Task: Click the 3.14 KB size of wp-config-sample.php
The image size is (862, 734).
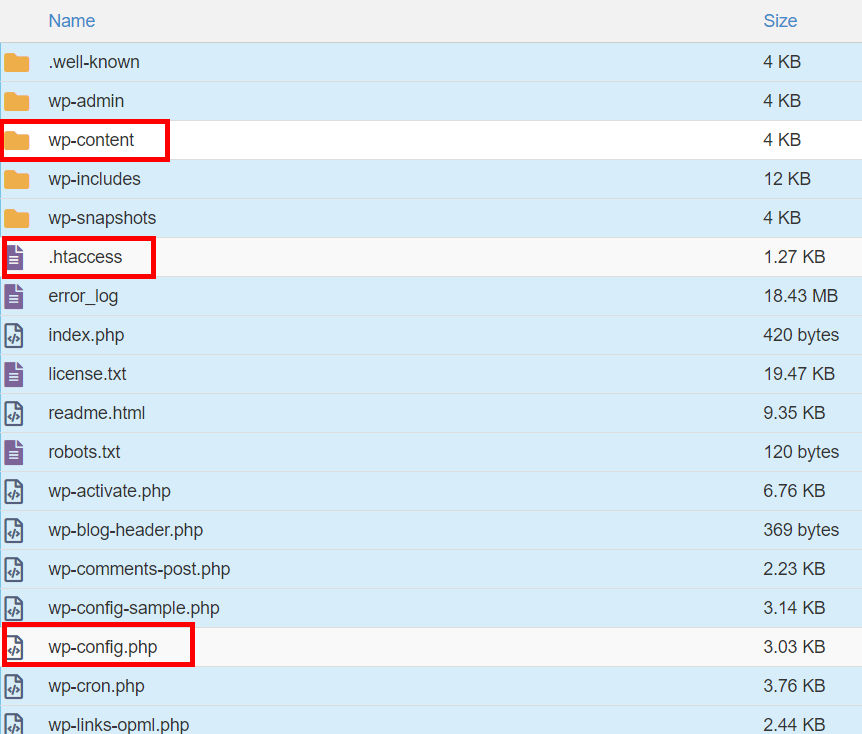Action: click(x=794, y=608)
